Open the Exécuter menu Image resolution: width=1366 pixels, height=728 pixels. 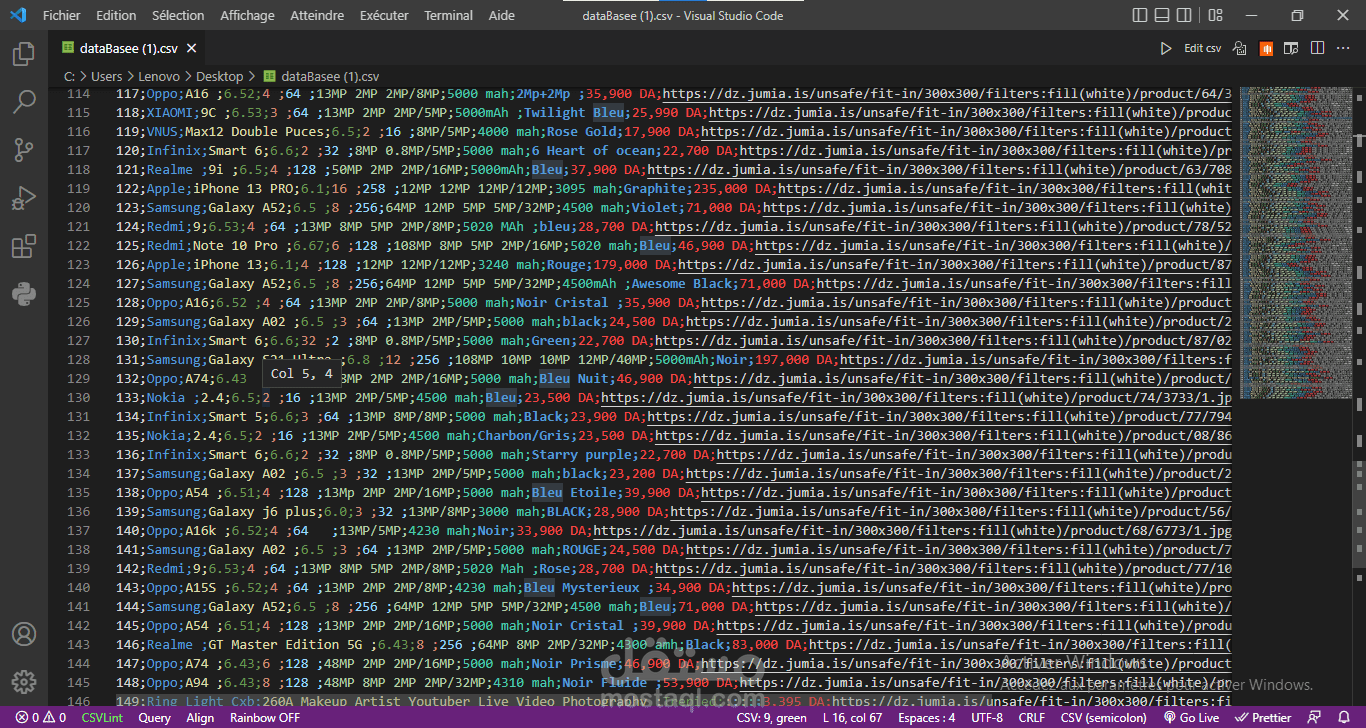(x=384, y=15)
